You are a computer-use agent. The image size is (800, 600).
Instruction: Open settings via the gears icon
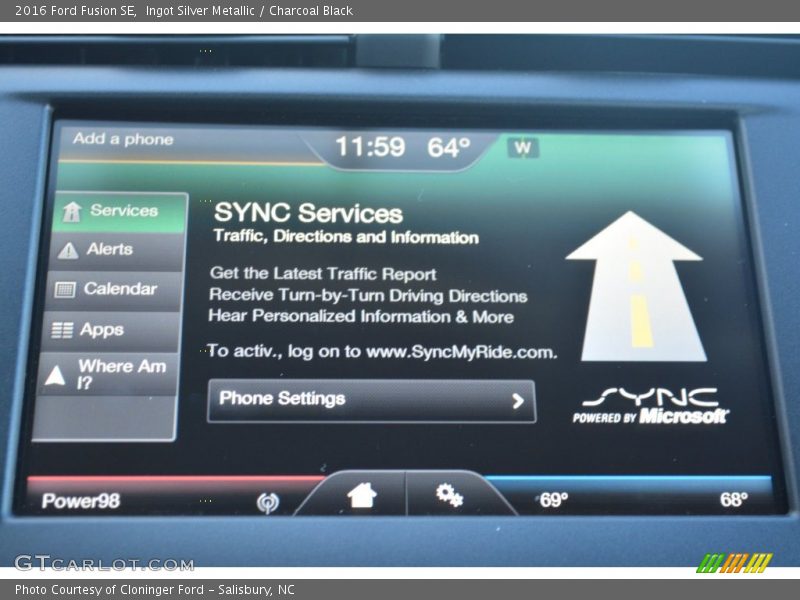[449, 495]
